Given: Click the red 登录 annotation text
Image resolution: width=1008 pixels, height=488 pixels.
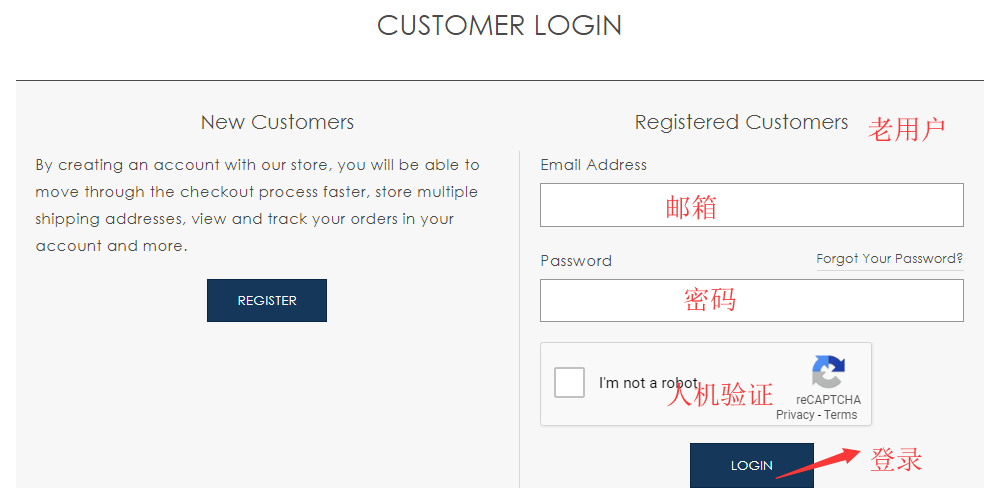Looking at the screenshot, I should coord(896,460).
